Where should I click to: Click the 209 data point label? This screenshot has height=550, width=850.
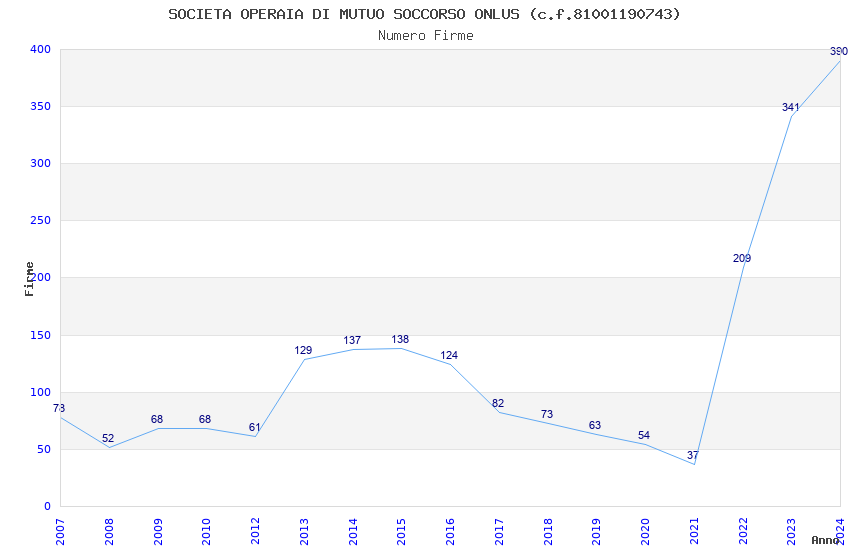click(742, 258)
